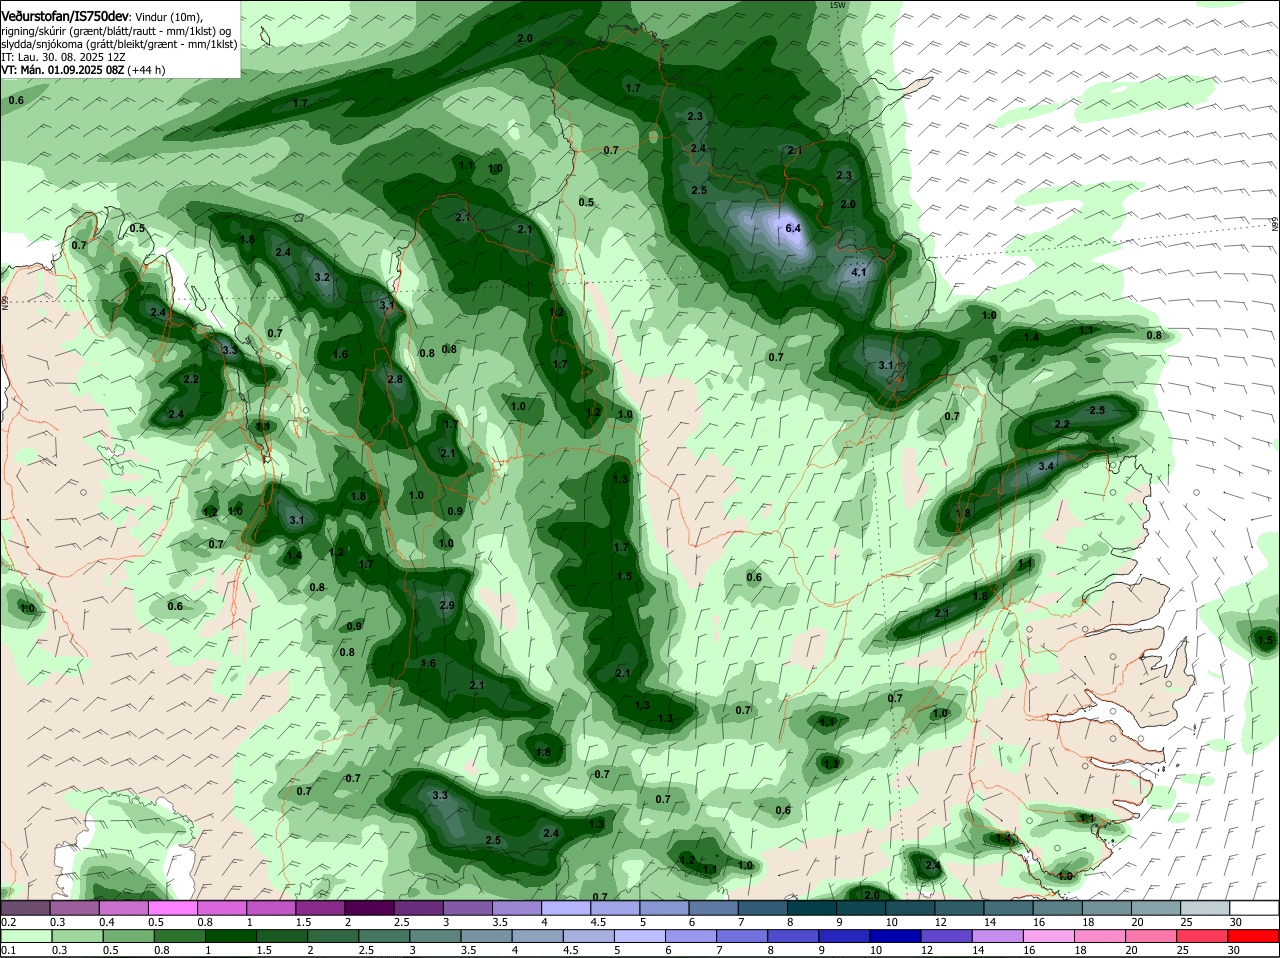Screen dimensions: 1280x958
Task: Click the 3.4 value in the eastern rain band
Action: 1047,466
